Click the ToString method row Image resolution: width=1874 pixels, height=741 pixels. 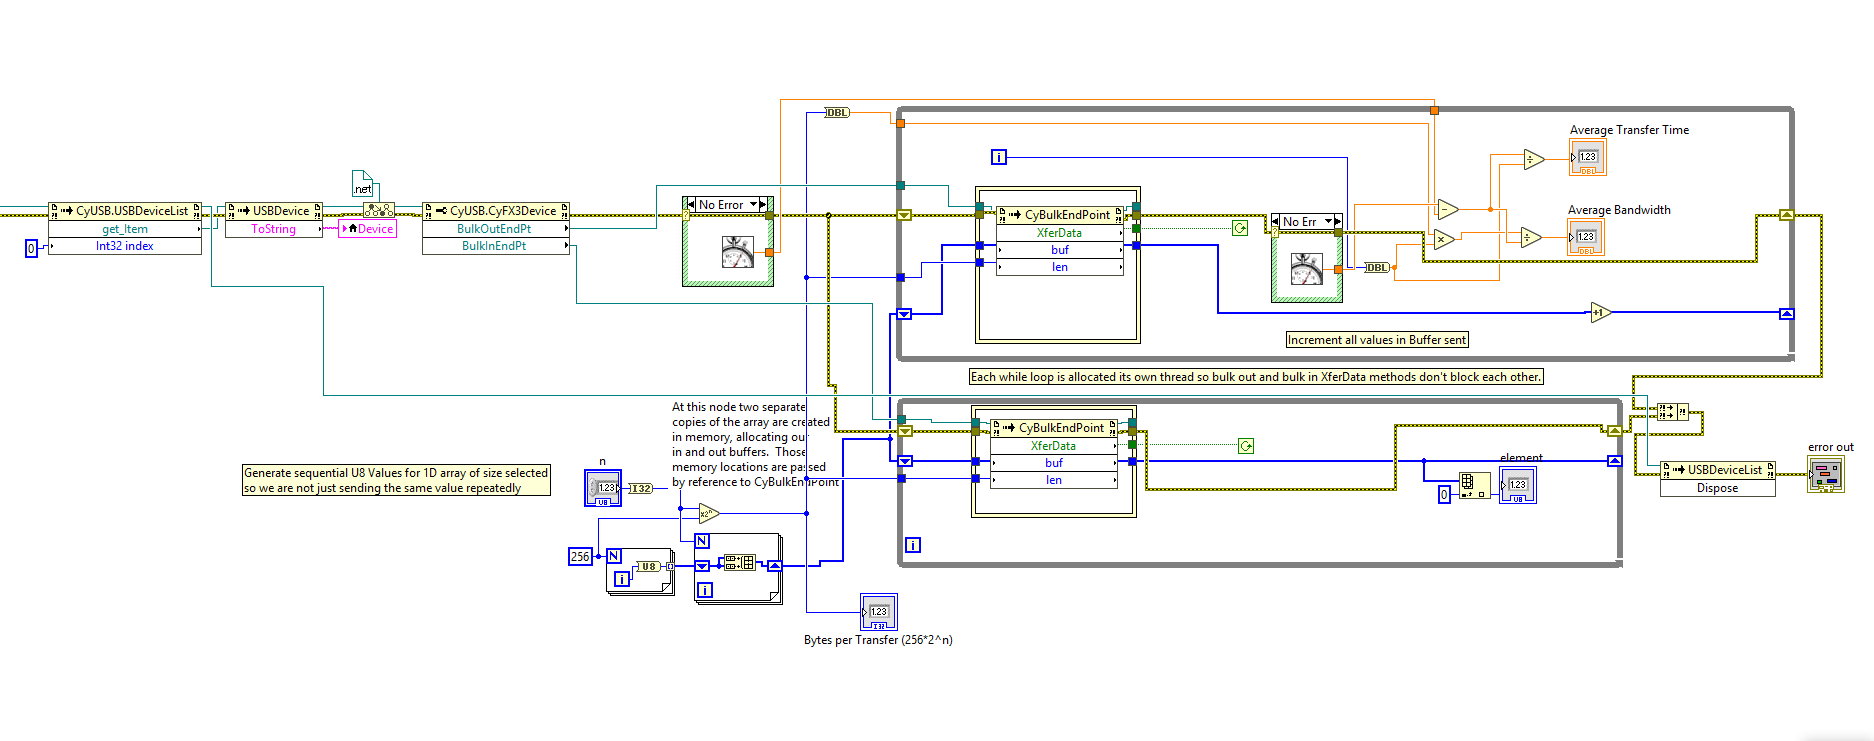pos(274,229)
